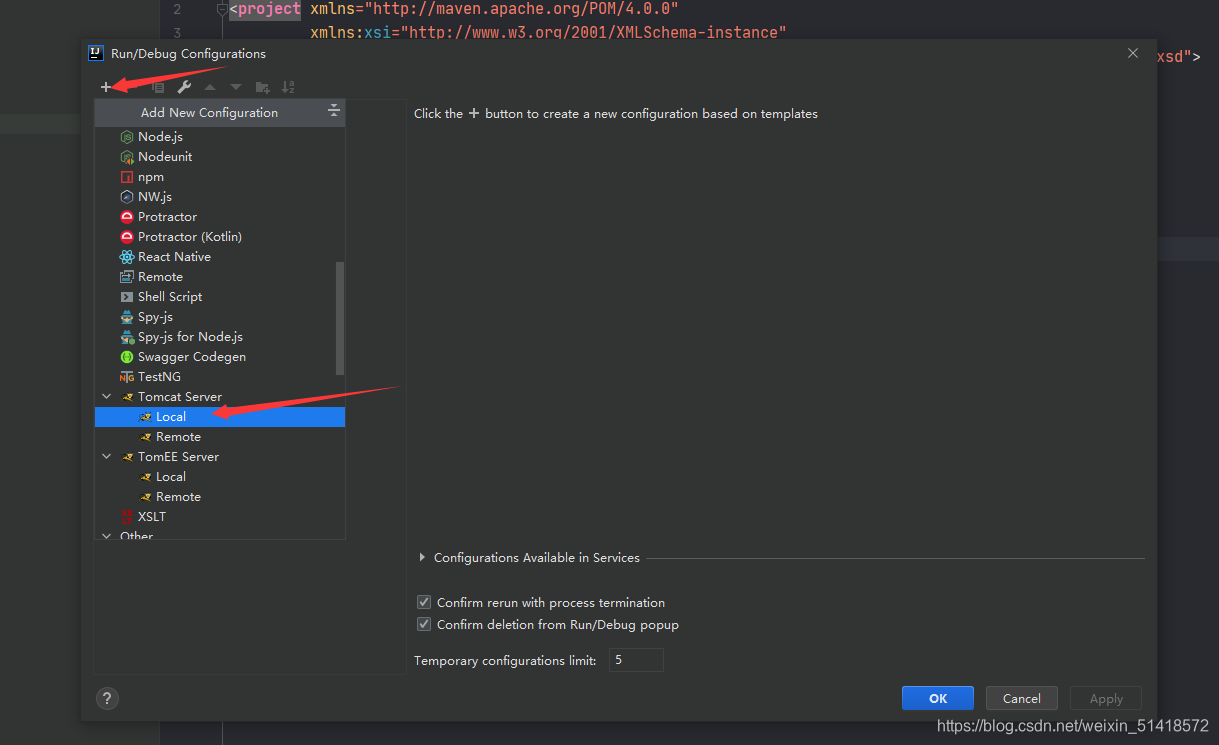
Task: Select the "XSLT" list entry
Action: [x=220, y=517]
